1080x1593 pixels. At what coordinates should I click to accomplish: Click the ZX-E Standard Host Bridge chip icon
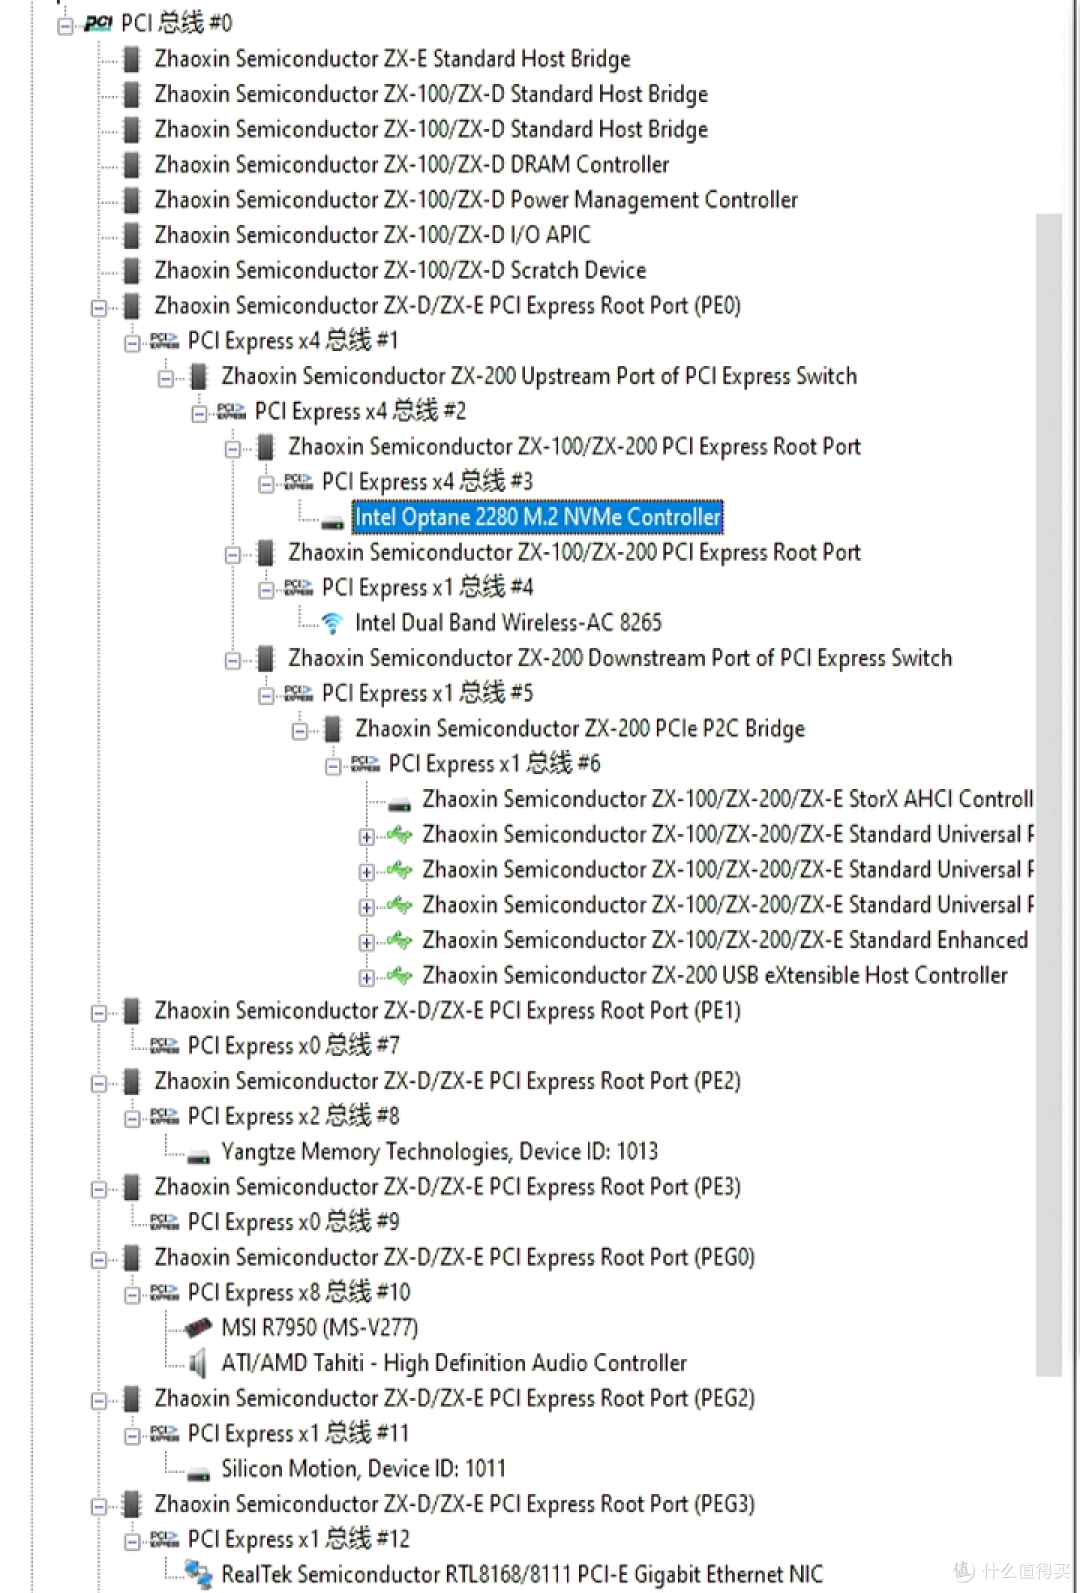131,59
